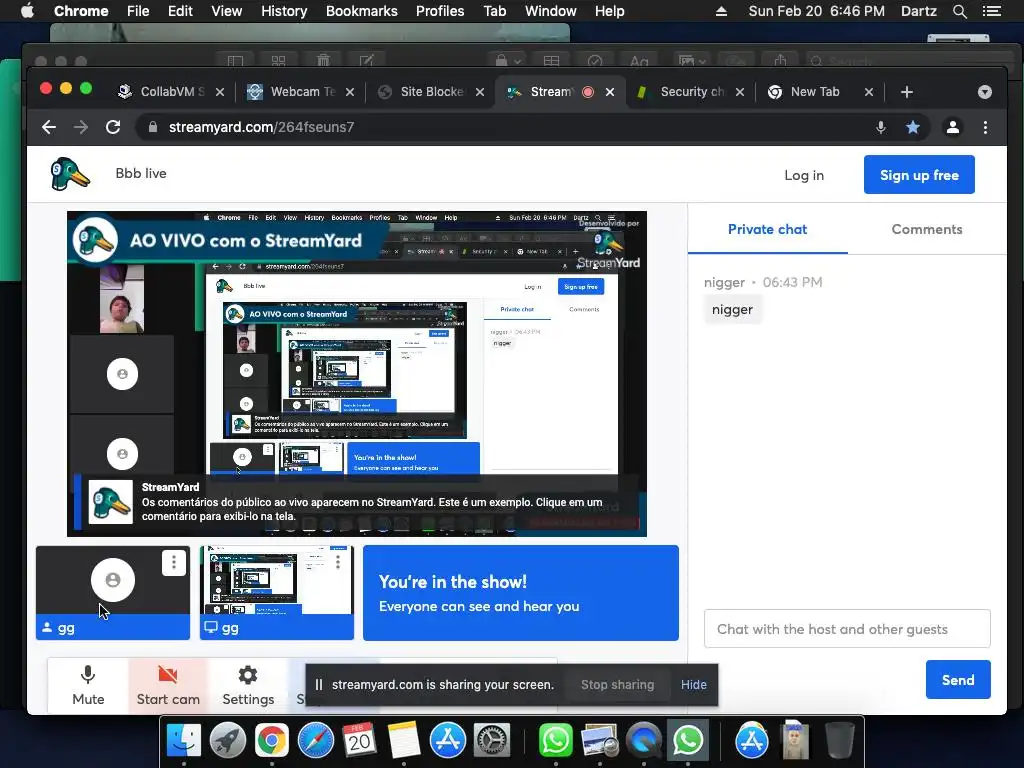
Task: Open the Chrome profile avatar menu
Action: 953,127
